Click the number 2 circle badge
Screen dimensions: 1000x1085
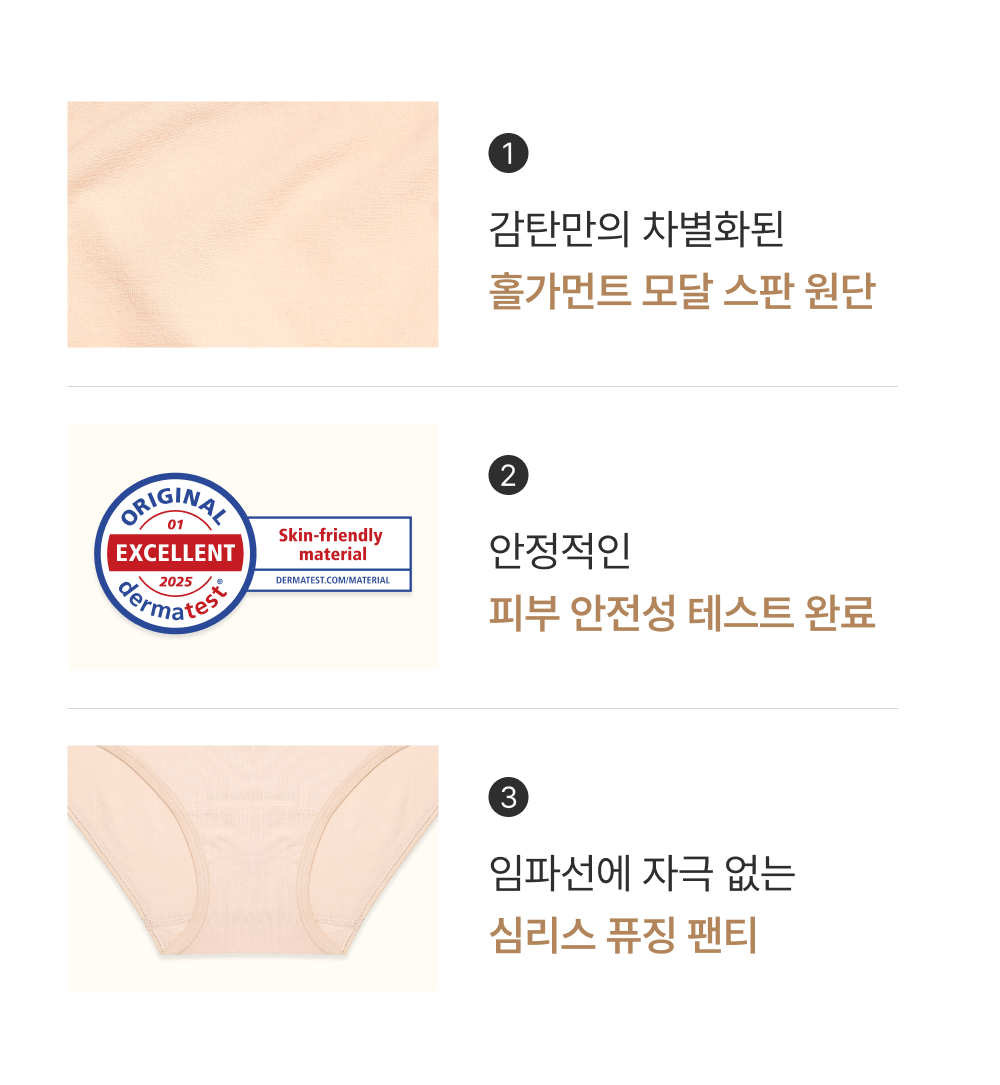pos(508,475)
